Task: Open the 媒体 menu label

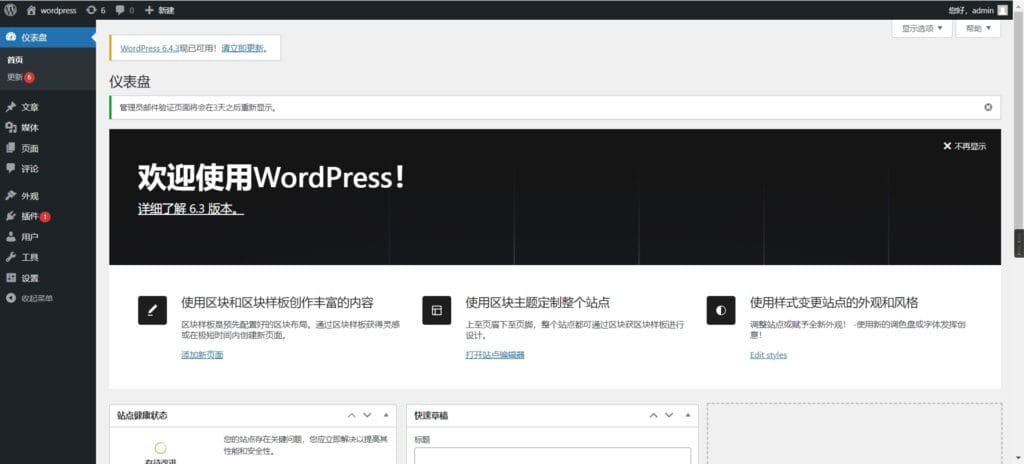Action: [x=30, y=128]
